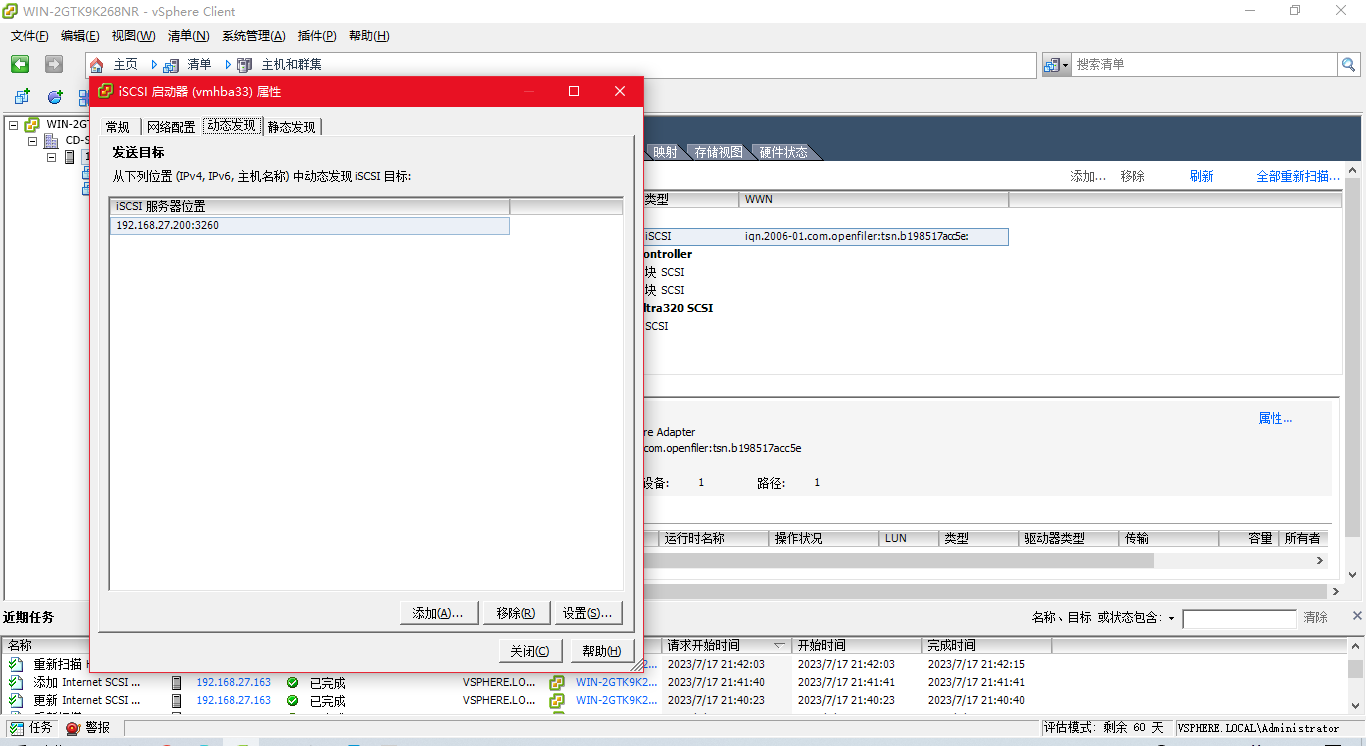Switch to the 网络配置 tab
Screen dimensions: 1366x746
click(171, 127)
